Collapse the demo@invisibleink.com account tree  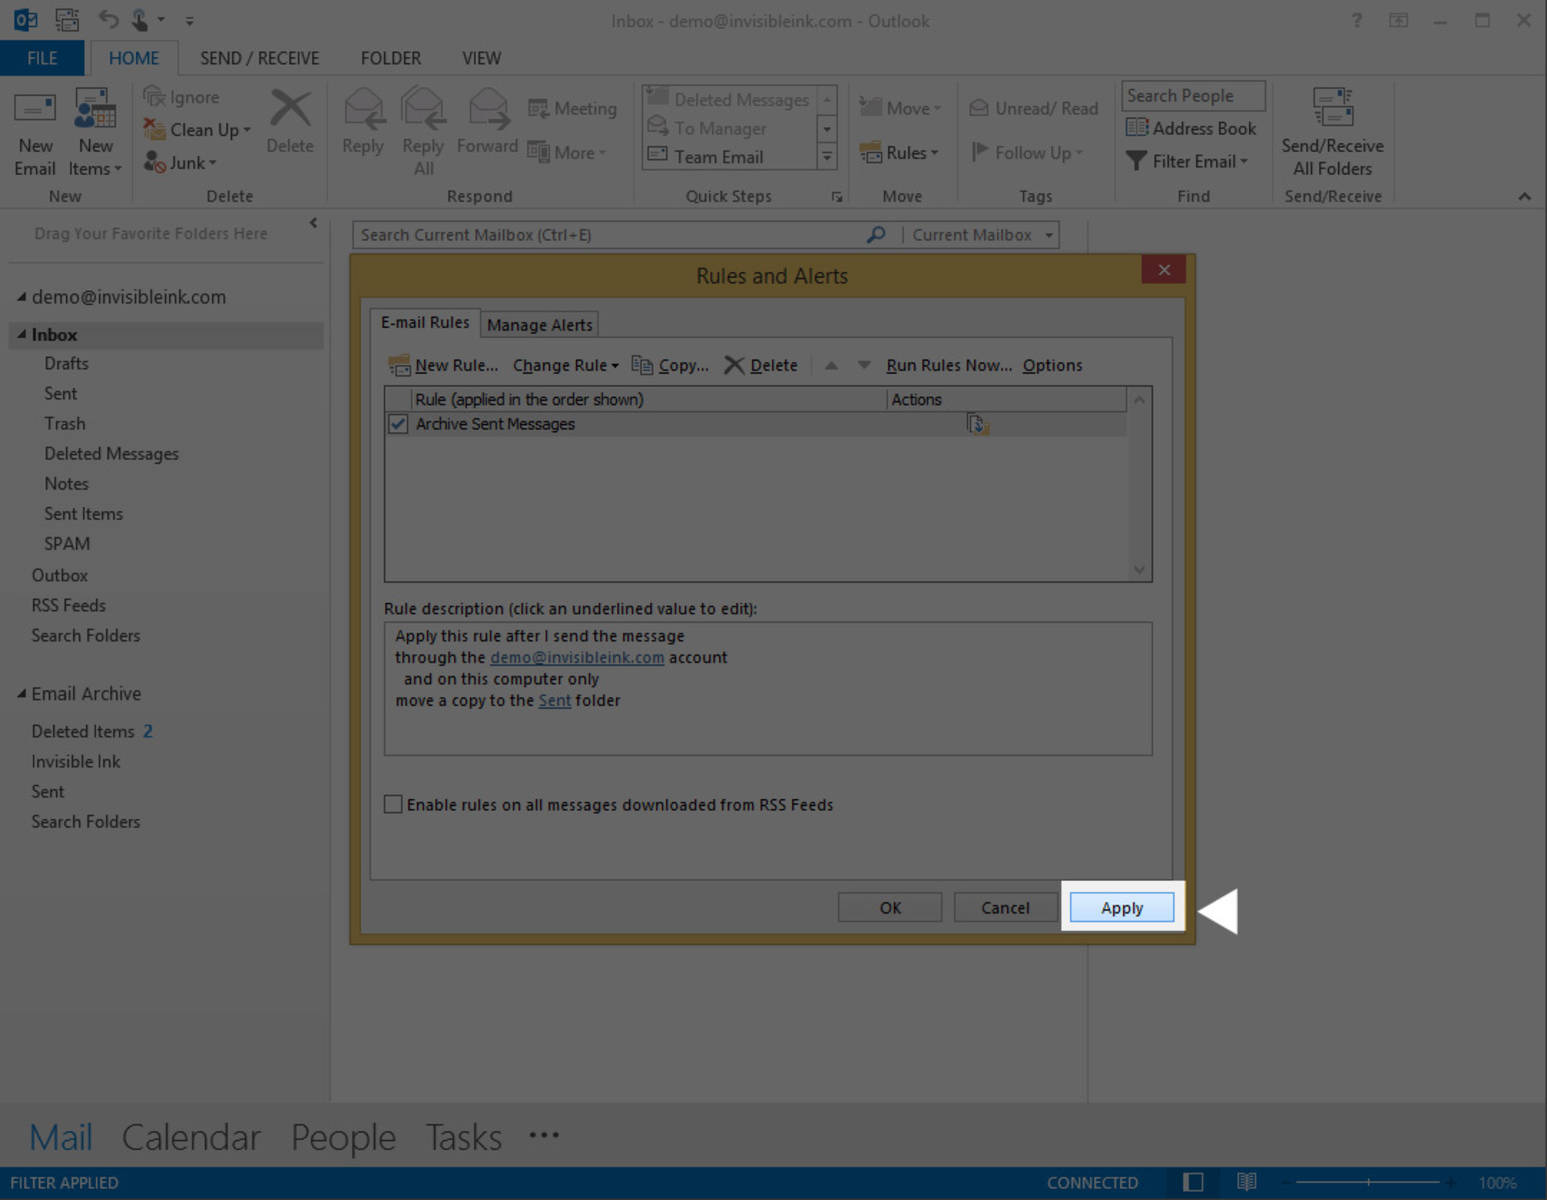(21, 297)
